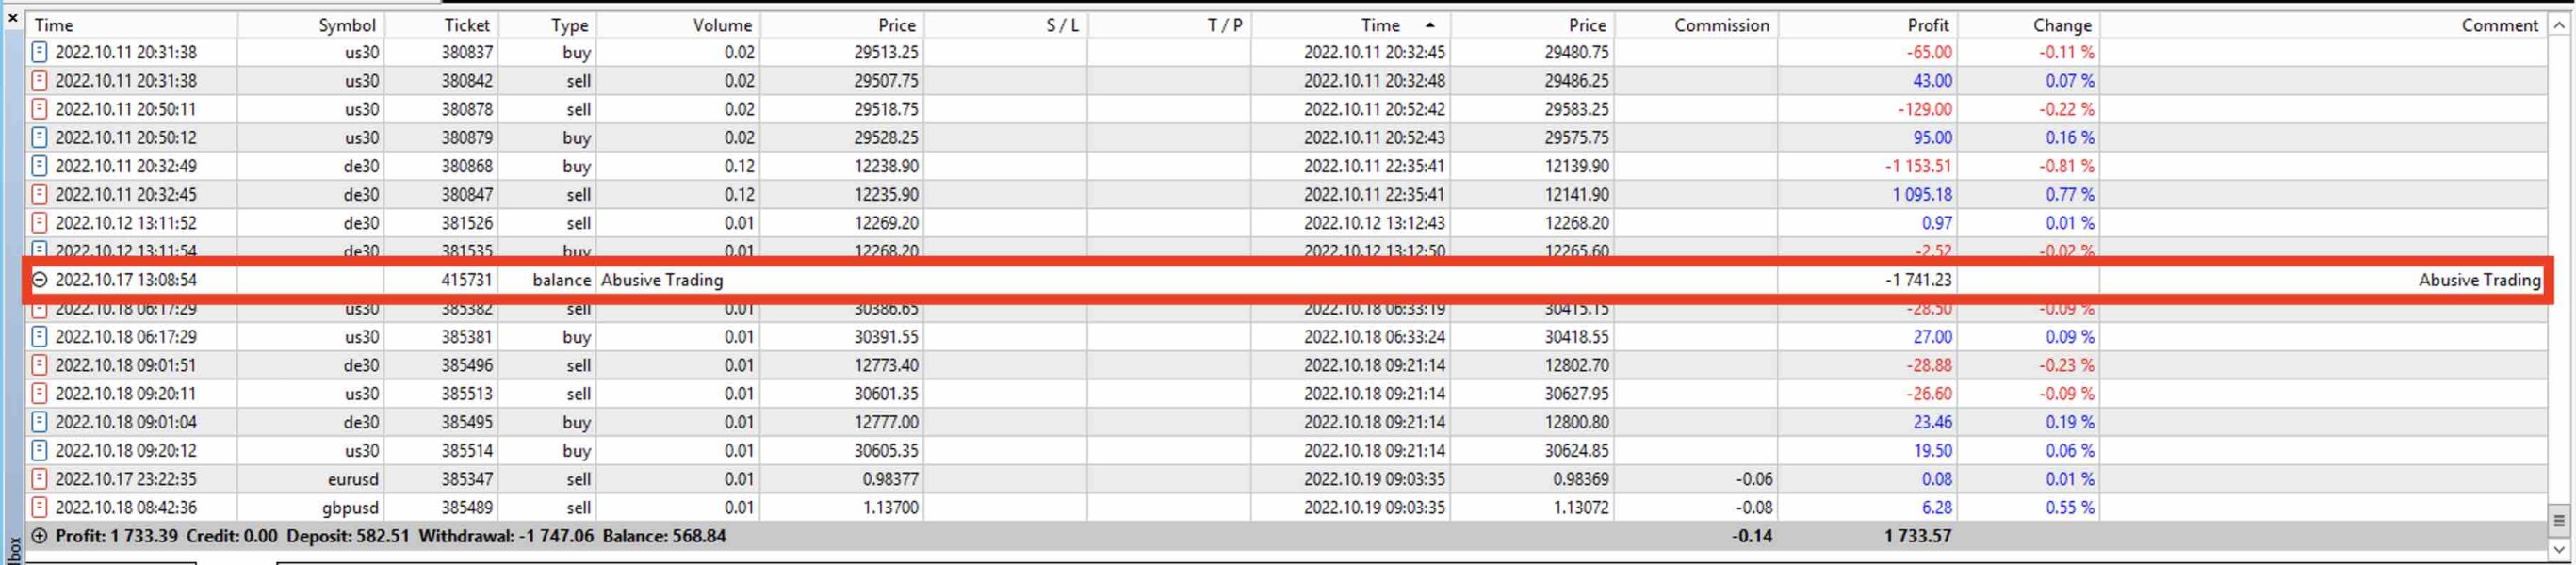2576x565 pixels.
Task: Click the order icon for ticket 385381
Action: 40,337
